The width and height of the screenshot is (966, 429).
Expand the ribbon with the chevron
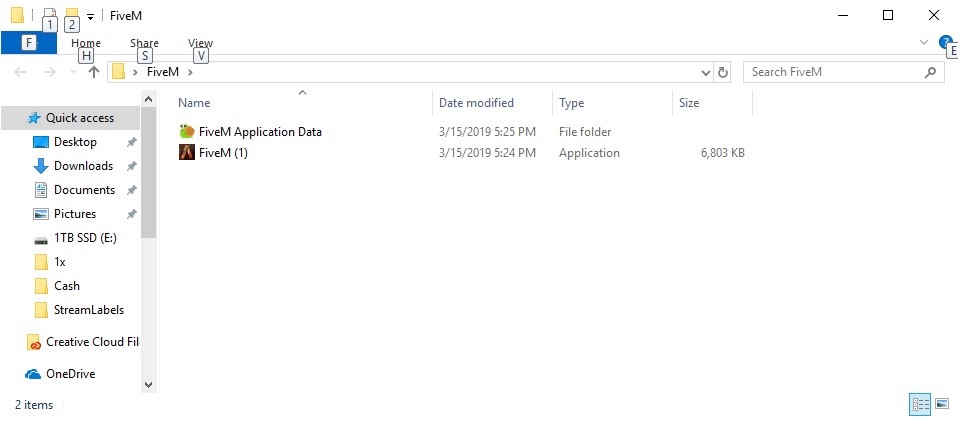point(923,43)
